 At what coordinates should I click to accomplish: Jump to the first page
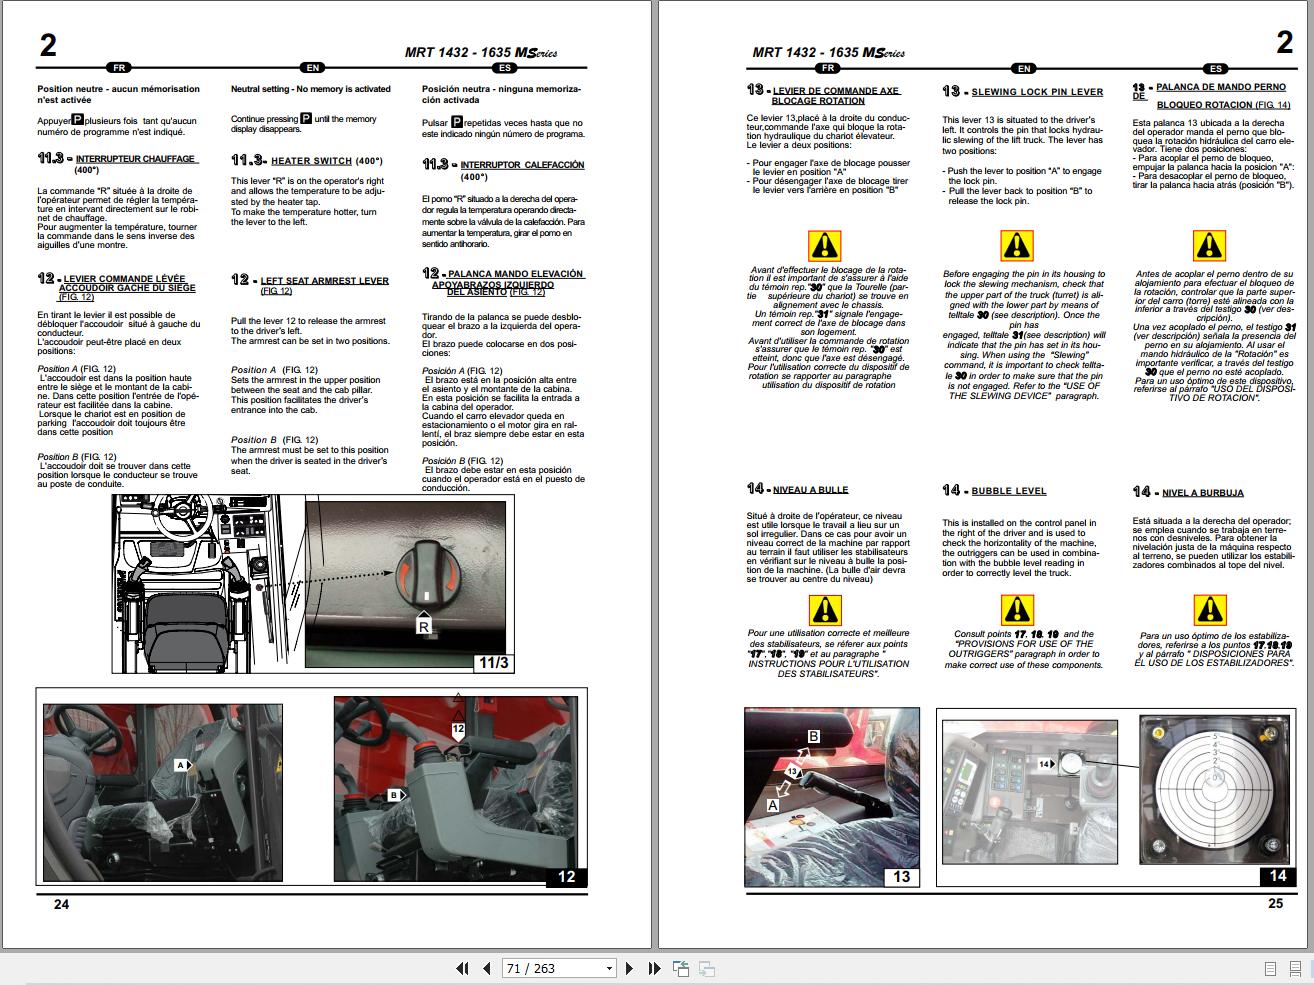459,968
